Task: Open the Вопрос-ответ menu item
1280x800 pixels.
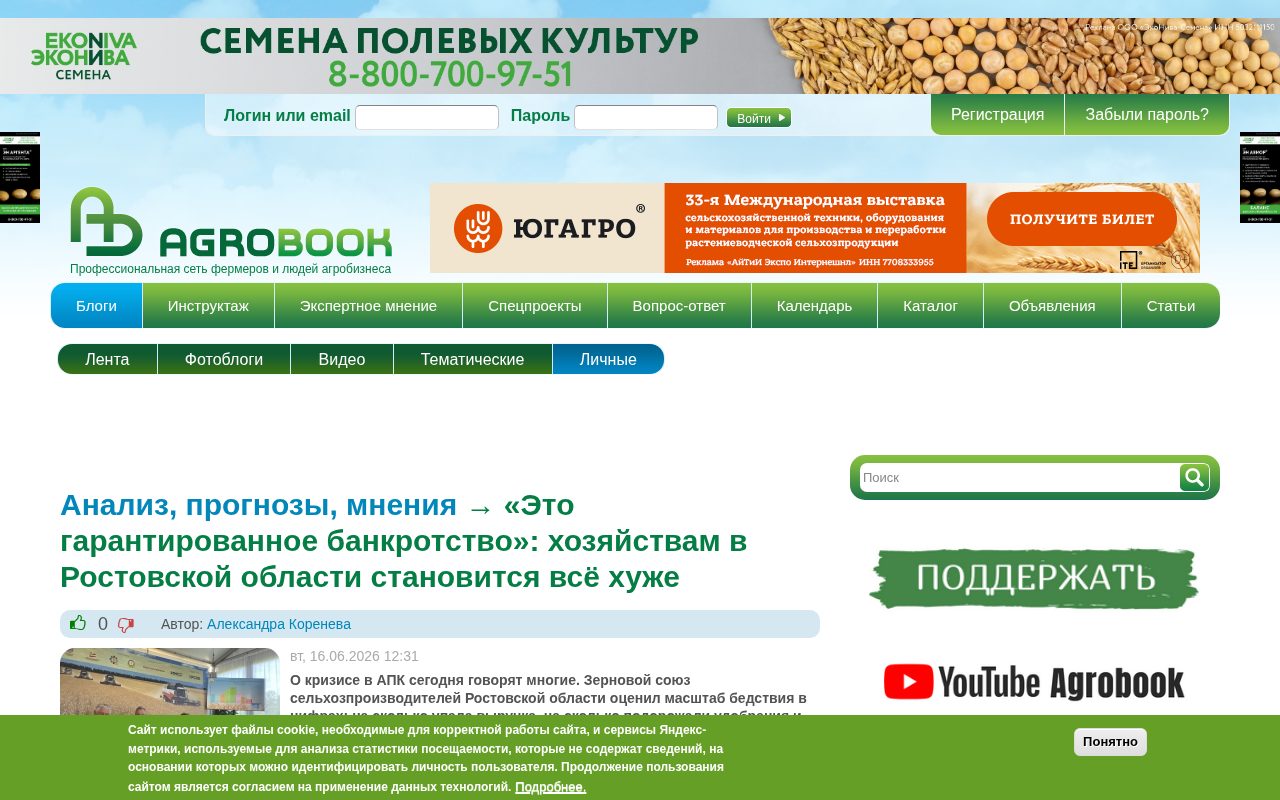Action: click(x=679, y=306)
